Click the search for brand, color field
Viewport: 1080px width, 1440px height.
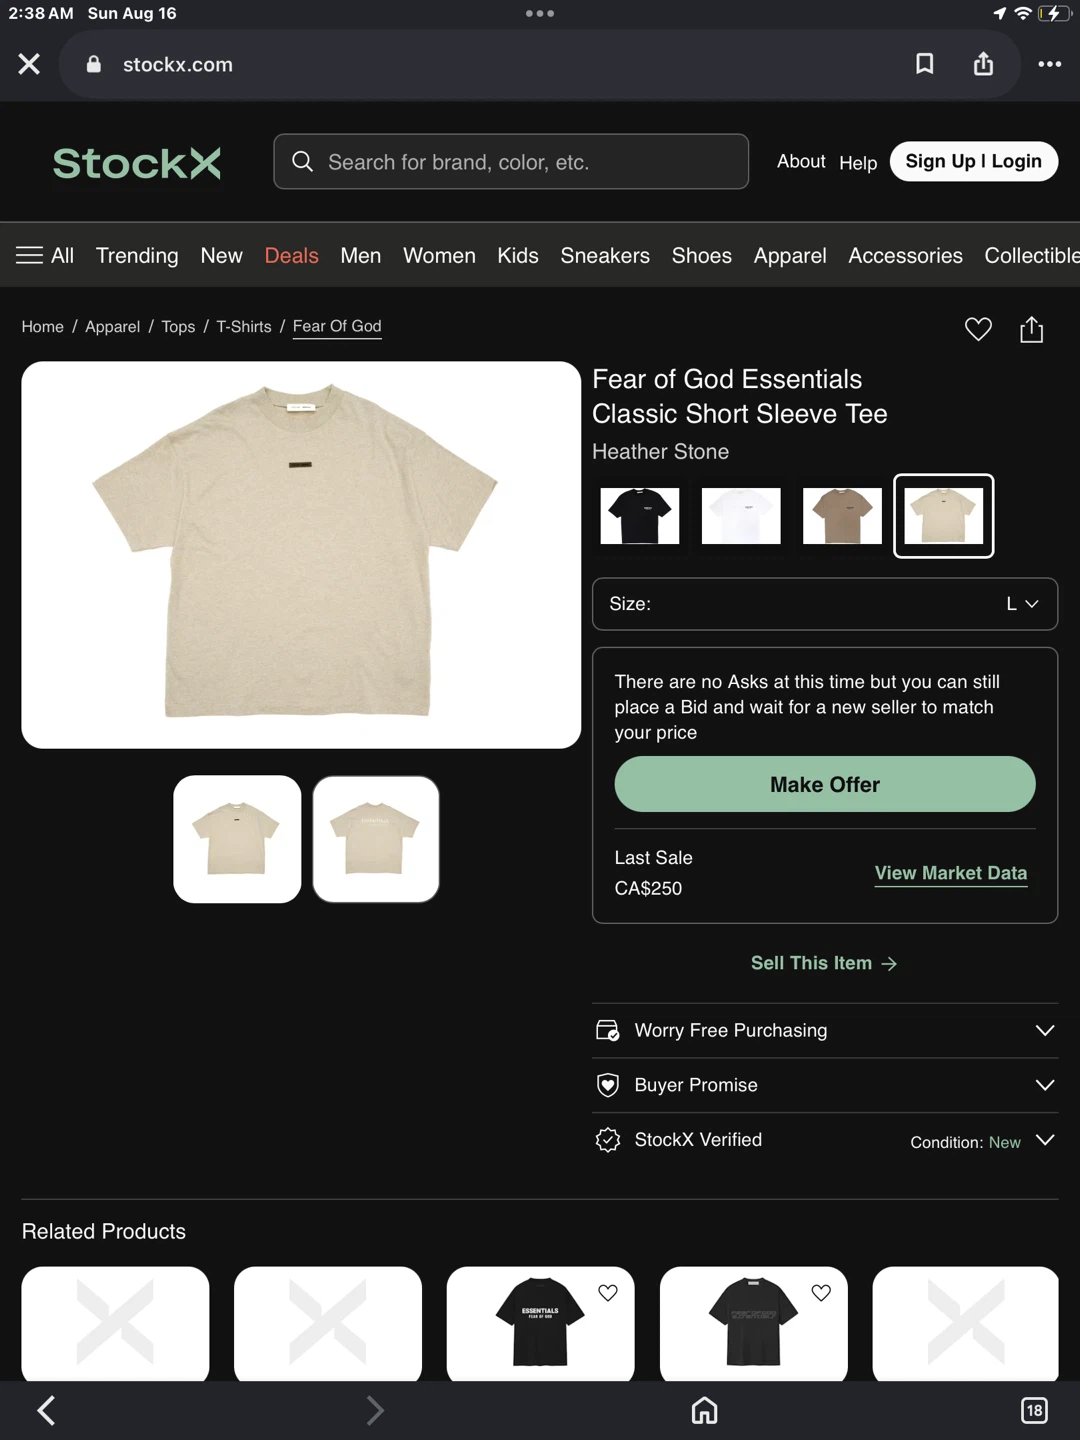coord(511,162)
